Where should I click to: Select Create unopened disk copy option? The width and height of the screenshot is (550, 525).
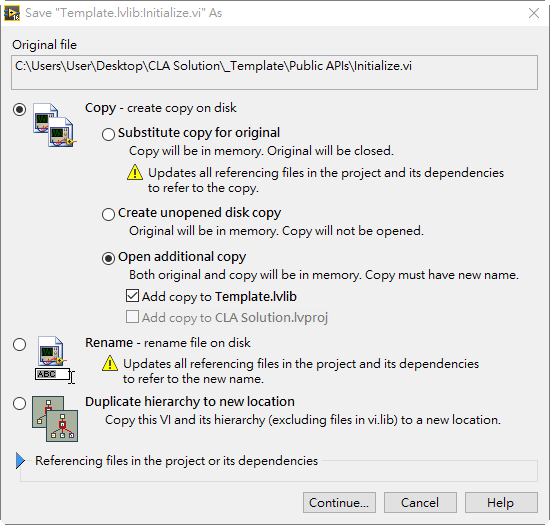click(x=108, y=214)
